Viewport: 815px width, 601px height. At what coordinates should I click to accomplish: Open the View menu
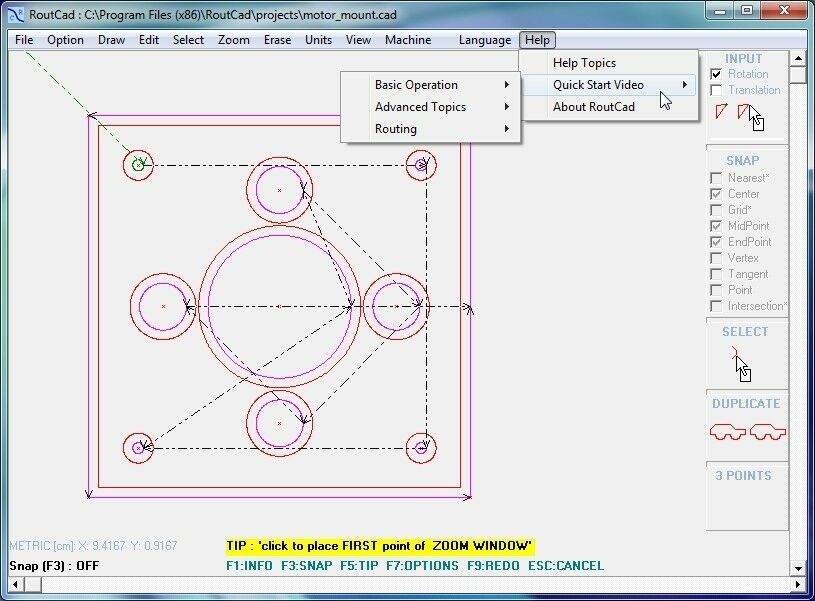(358, 40)
